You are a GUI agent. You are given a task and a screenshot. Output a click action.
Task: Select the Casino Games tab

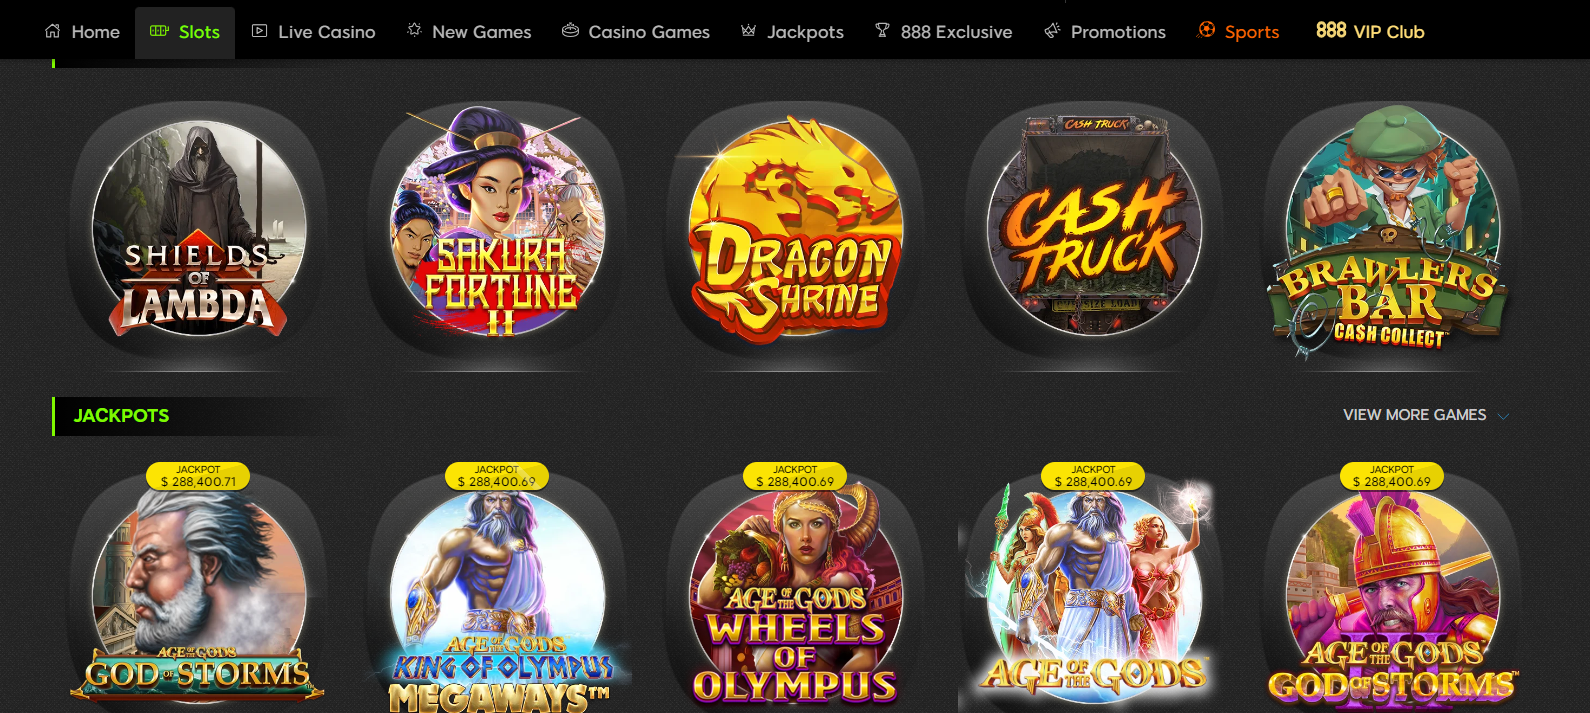pos(636,32)
